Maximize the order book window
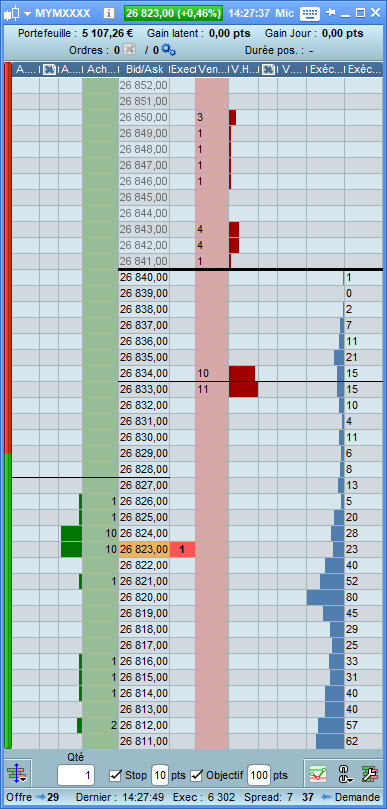The image size is (387, 809). [x=360, y=12]
